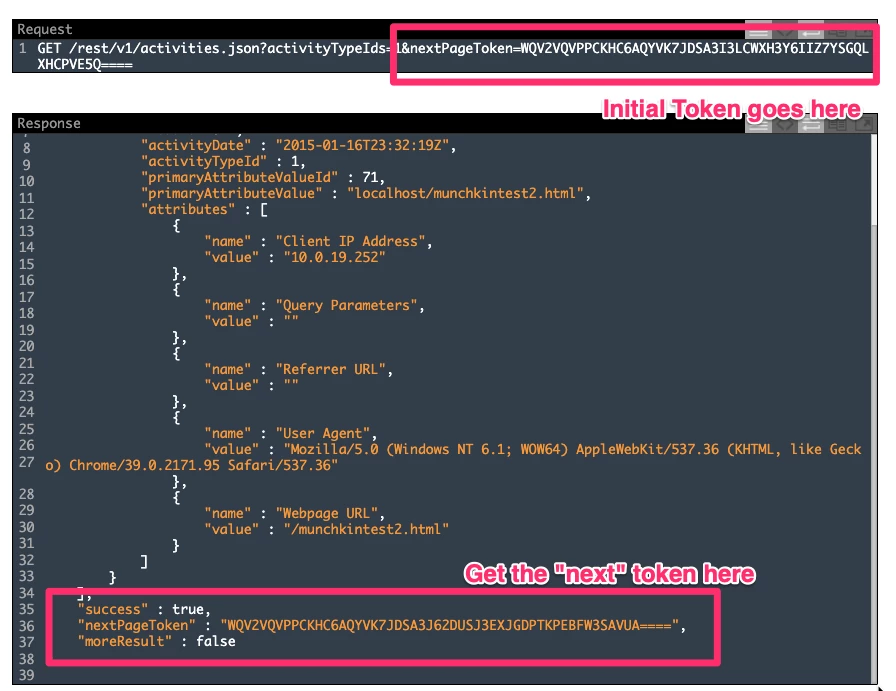Click the Response panel format-text lines icon
Image resolution: width=896 pixels, height=691 pixels.
click(758, 125)
